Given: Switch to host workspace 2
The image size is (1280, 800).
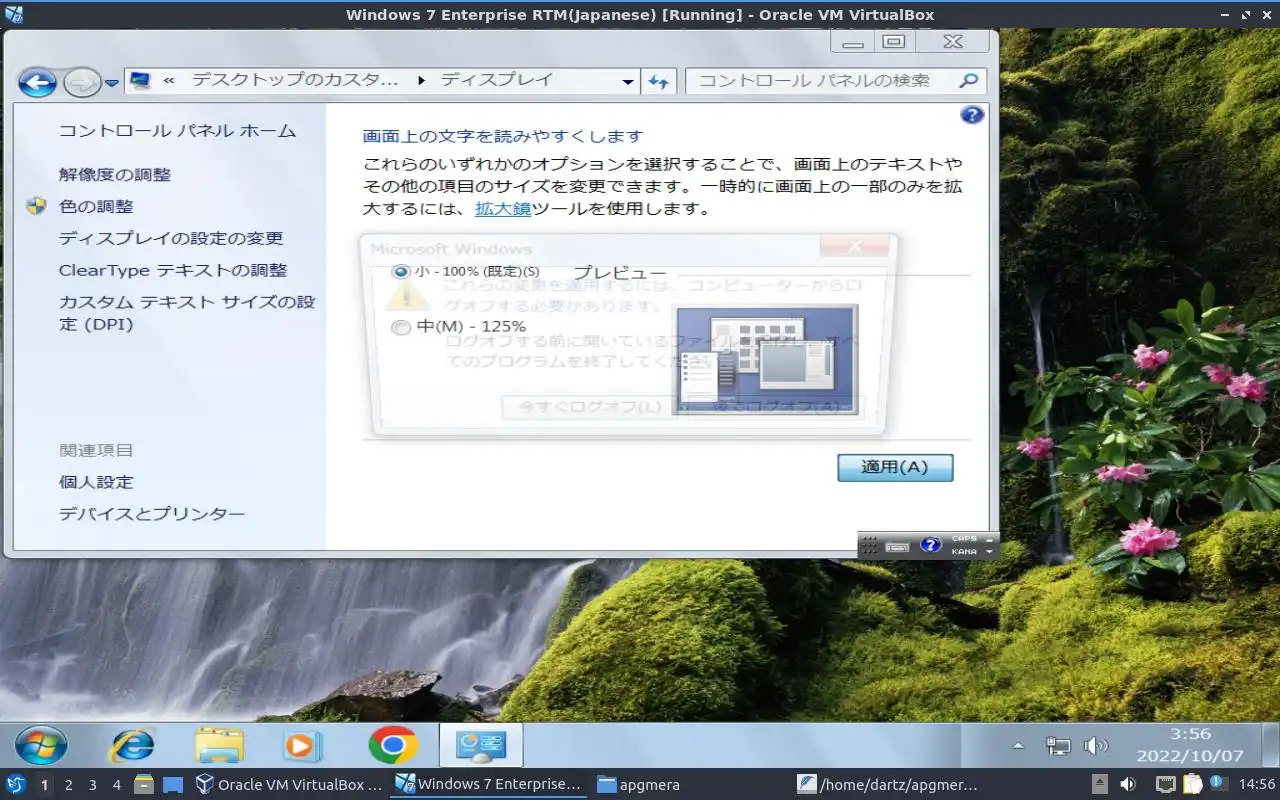Looking at the screenshot, I should coord(69,785).
